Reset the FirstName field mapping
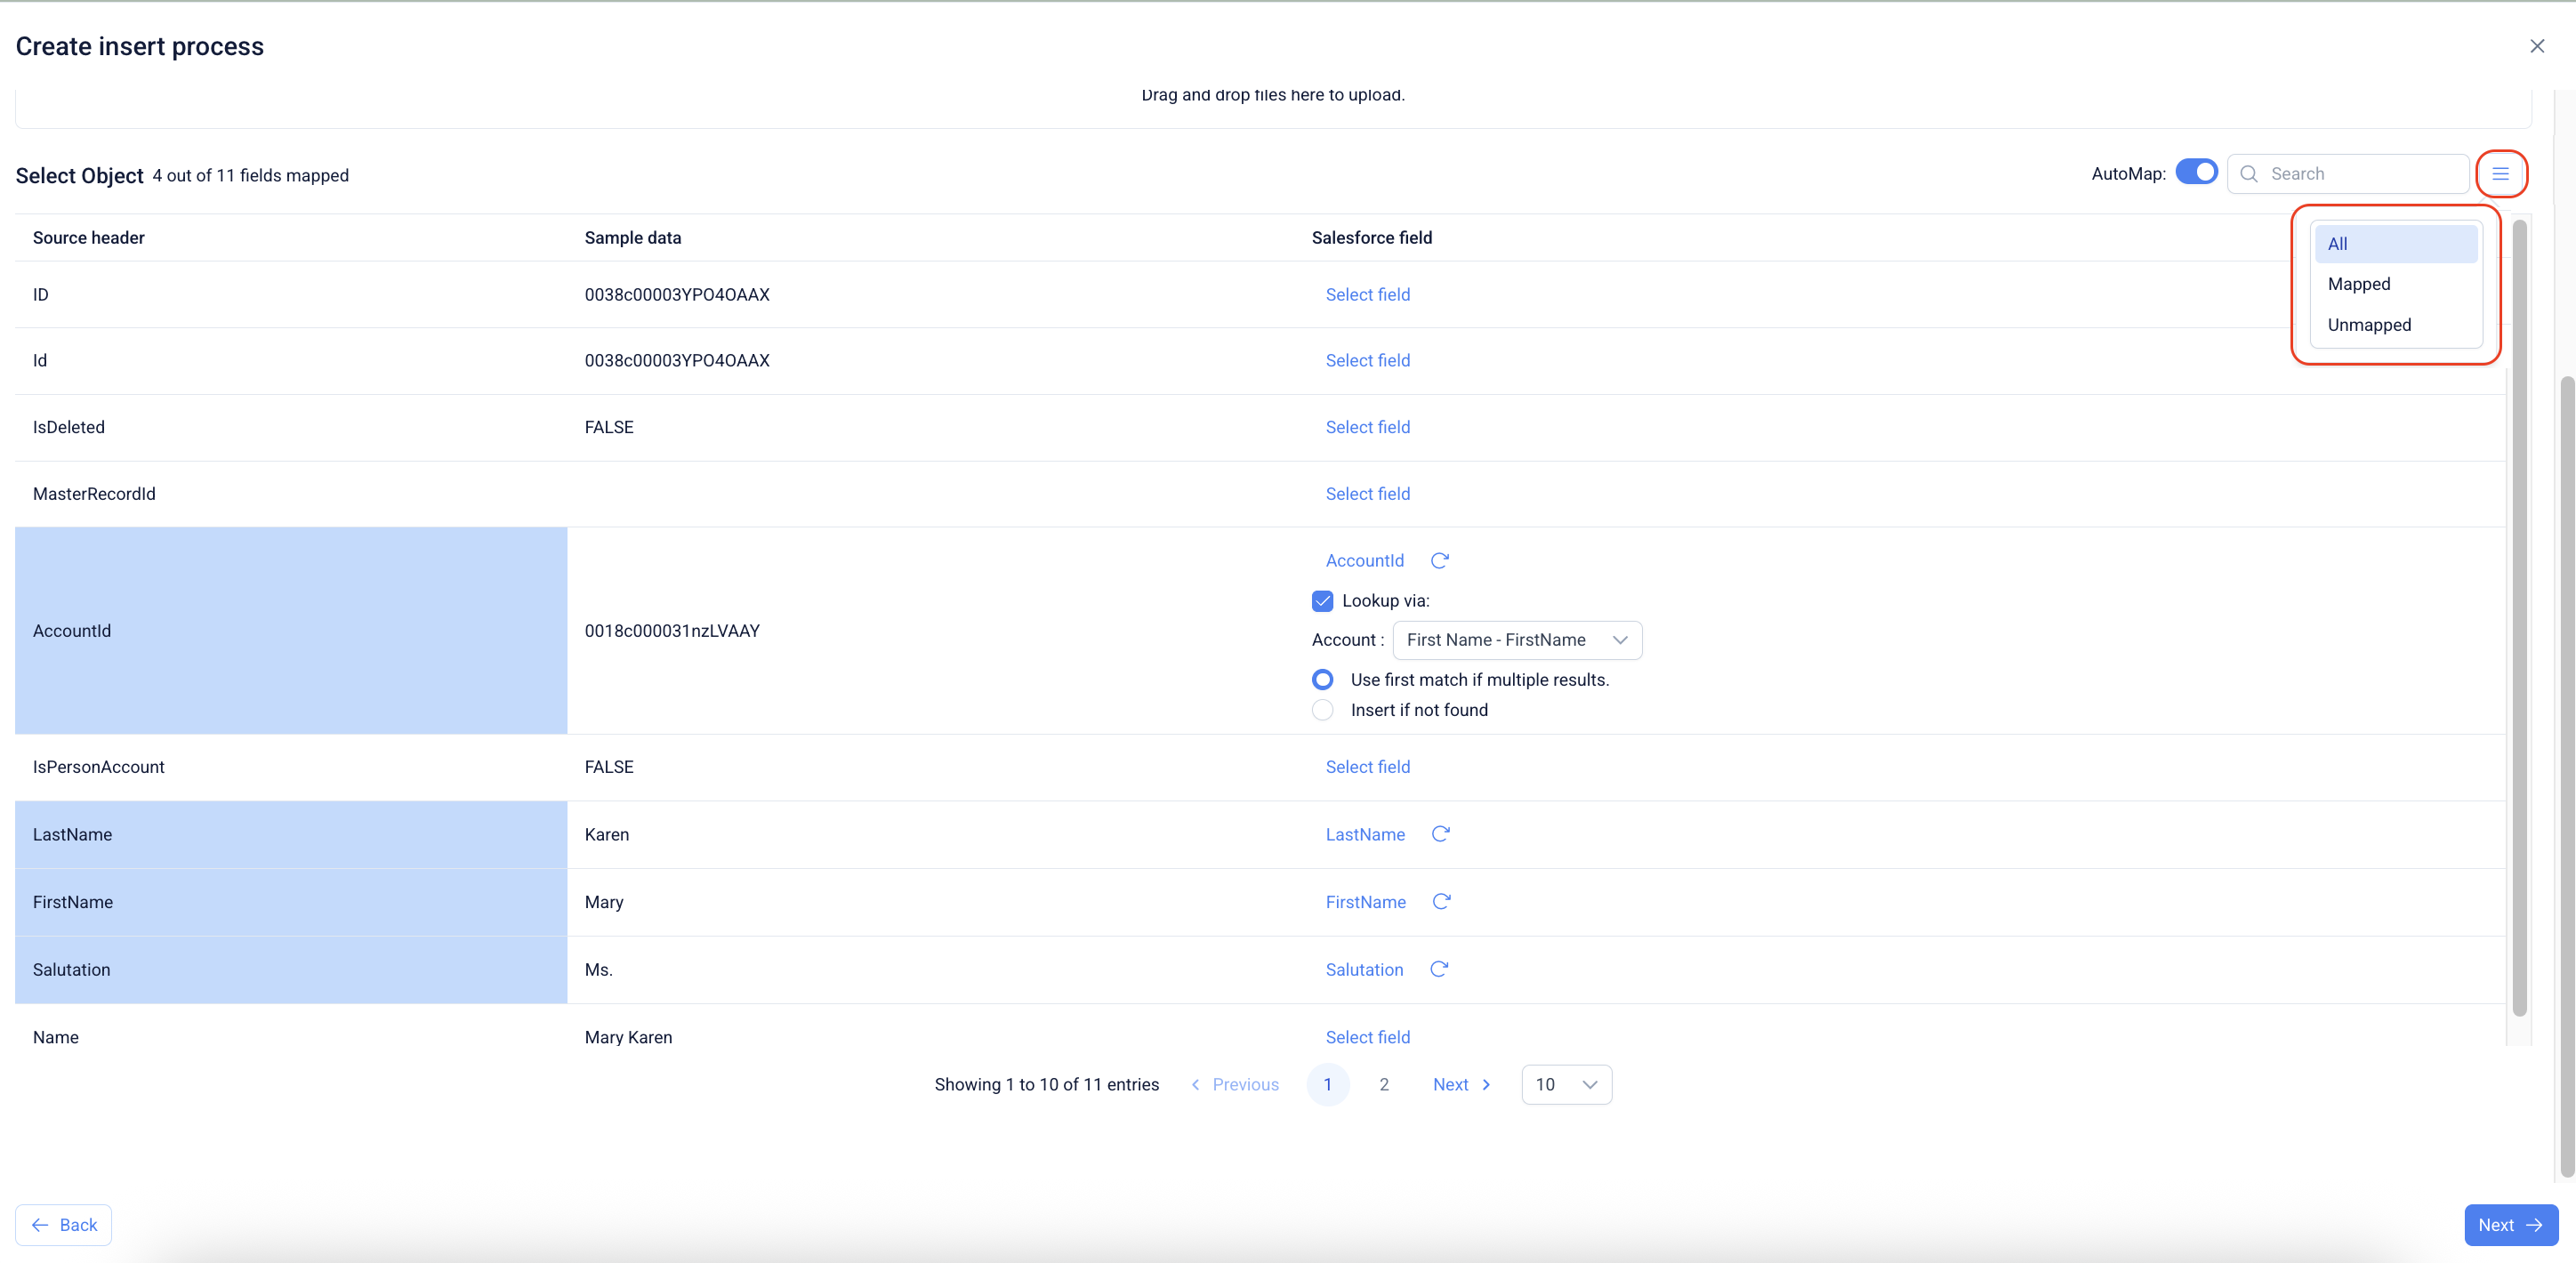 (1441, 902)
